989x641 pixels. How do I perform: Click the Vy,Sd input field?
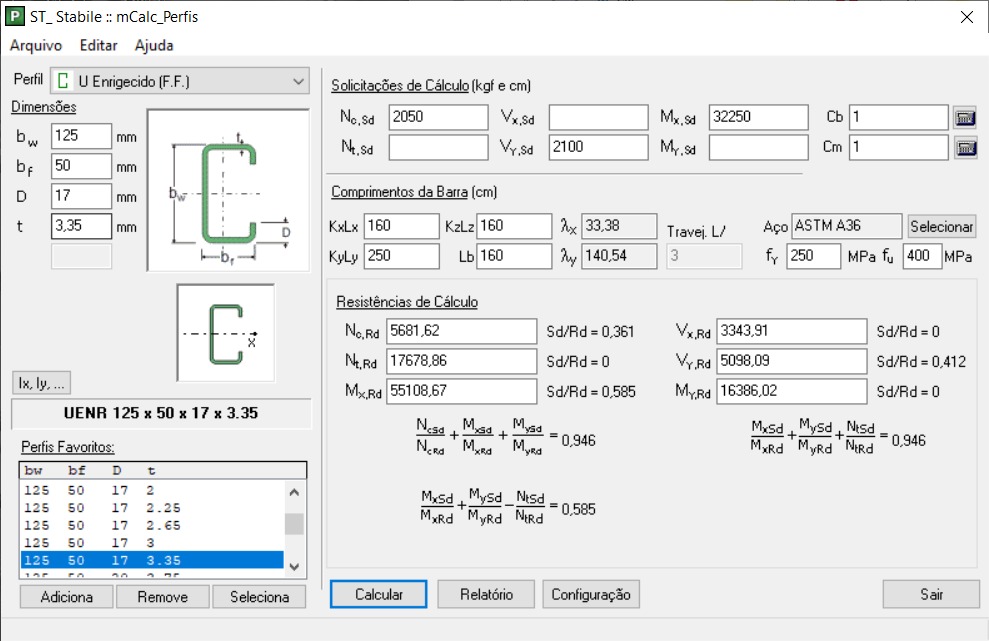(x=599, y=148)
